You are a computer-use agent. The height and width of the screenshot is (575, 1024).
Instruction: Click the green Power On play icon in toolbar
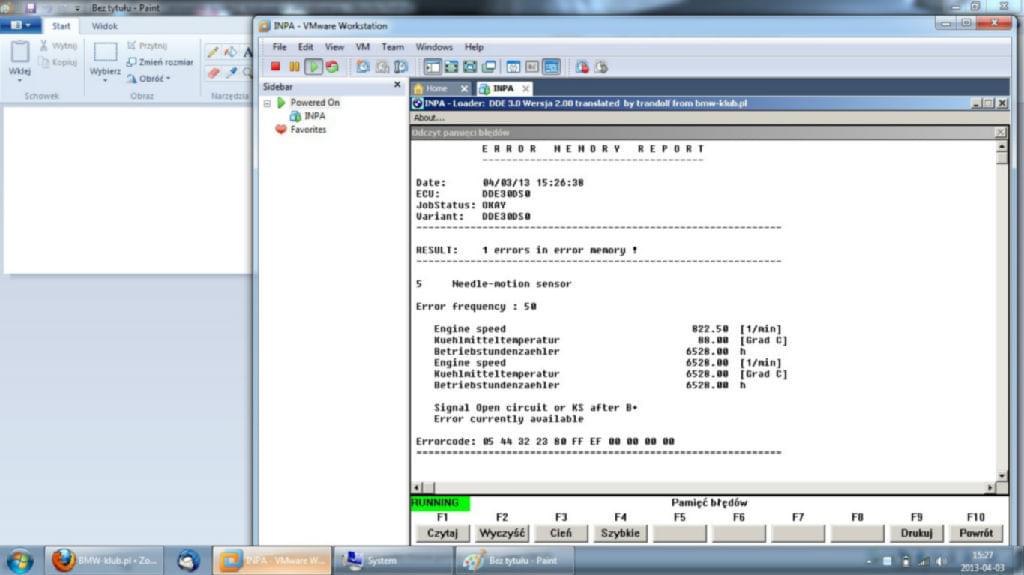[x=313, y=67]
